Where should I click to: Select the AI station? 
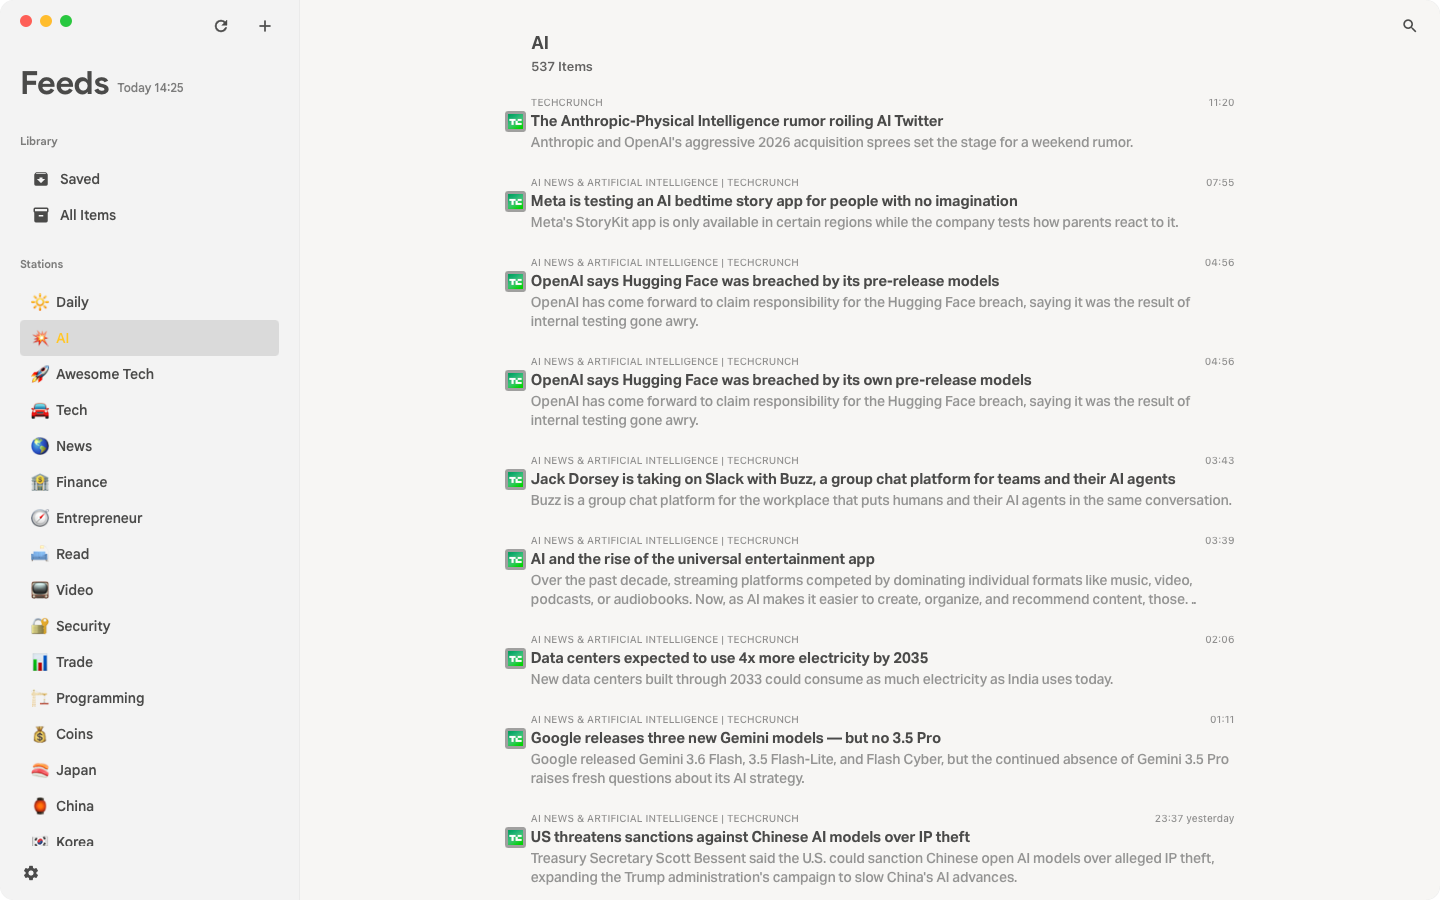click(149, 338)
